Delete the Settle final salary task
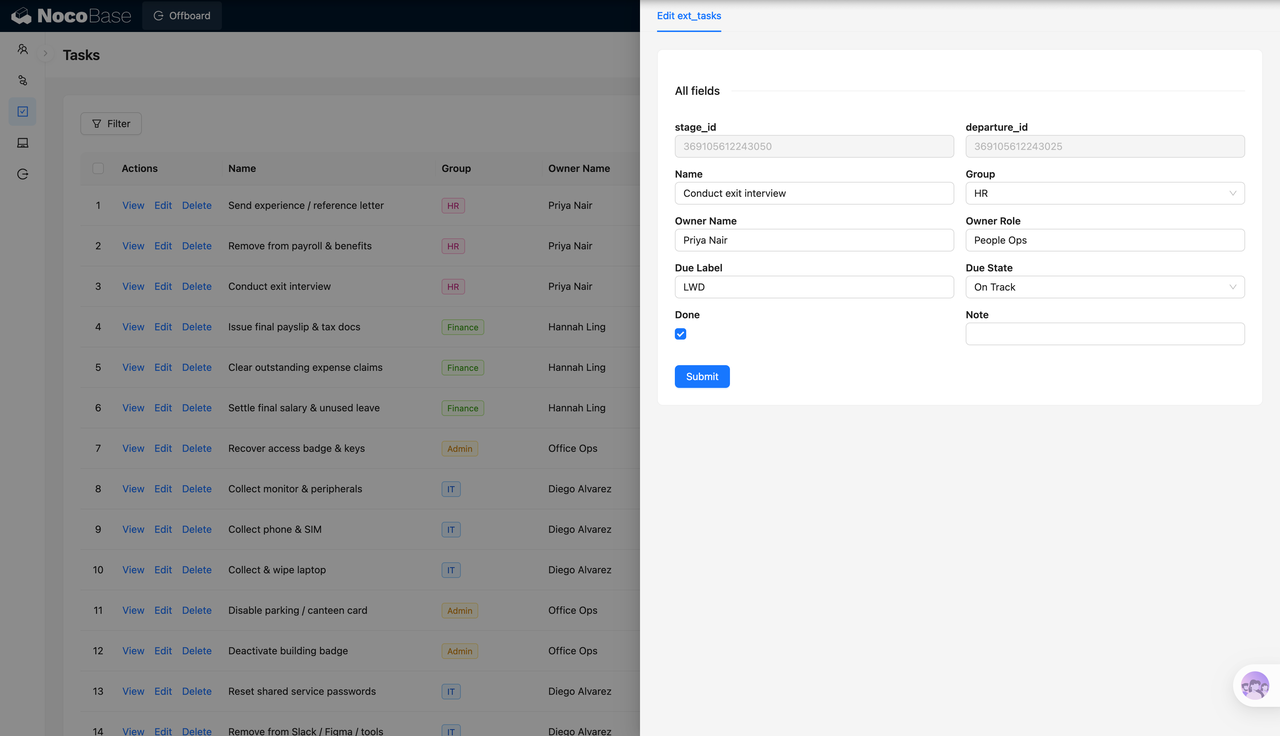 coord(197,408)
